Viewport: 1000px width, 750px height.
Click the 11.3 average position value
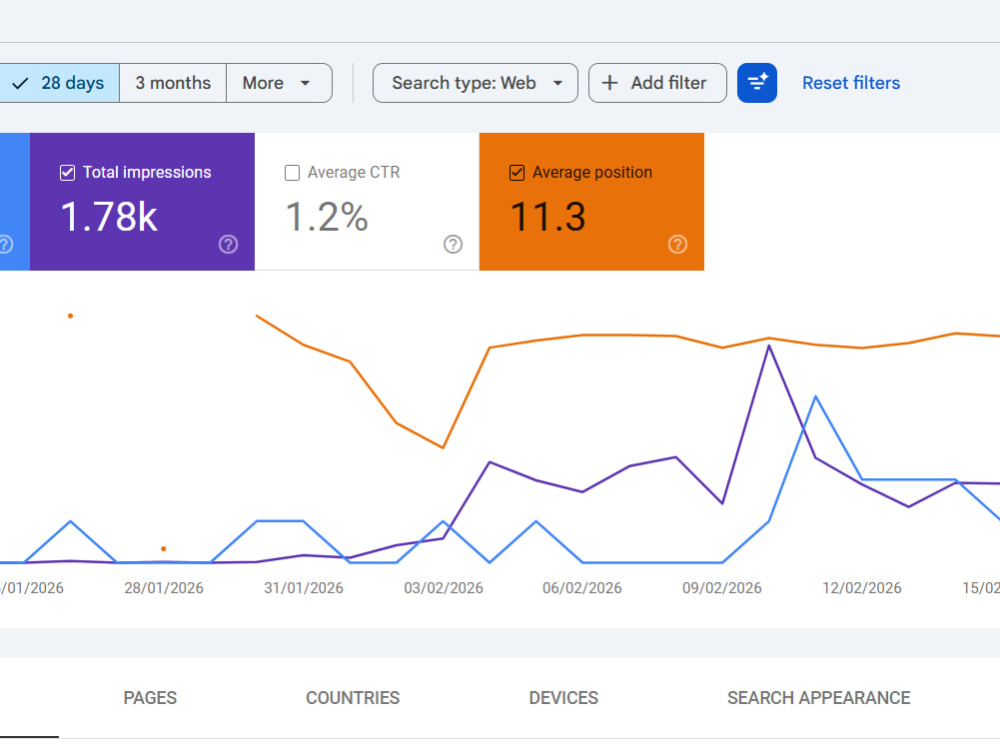[x=548, y=217]
